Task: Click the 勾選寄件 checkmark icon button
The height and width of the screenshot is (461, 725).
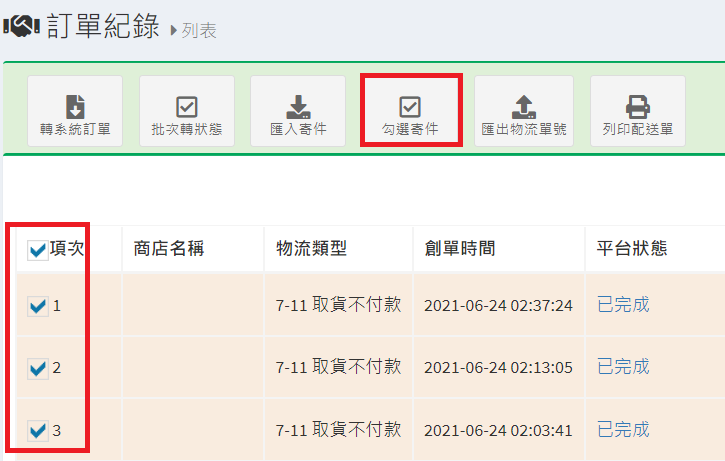Action: [410, 111]
